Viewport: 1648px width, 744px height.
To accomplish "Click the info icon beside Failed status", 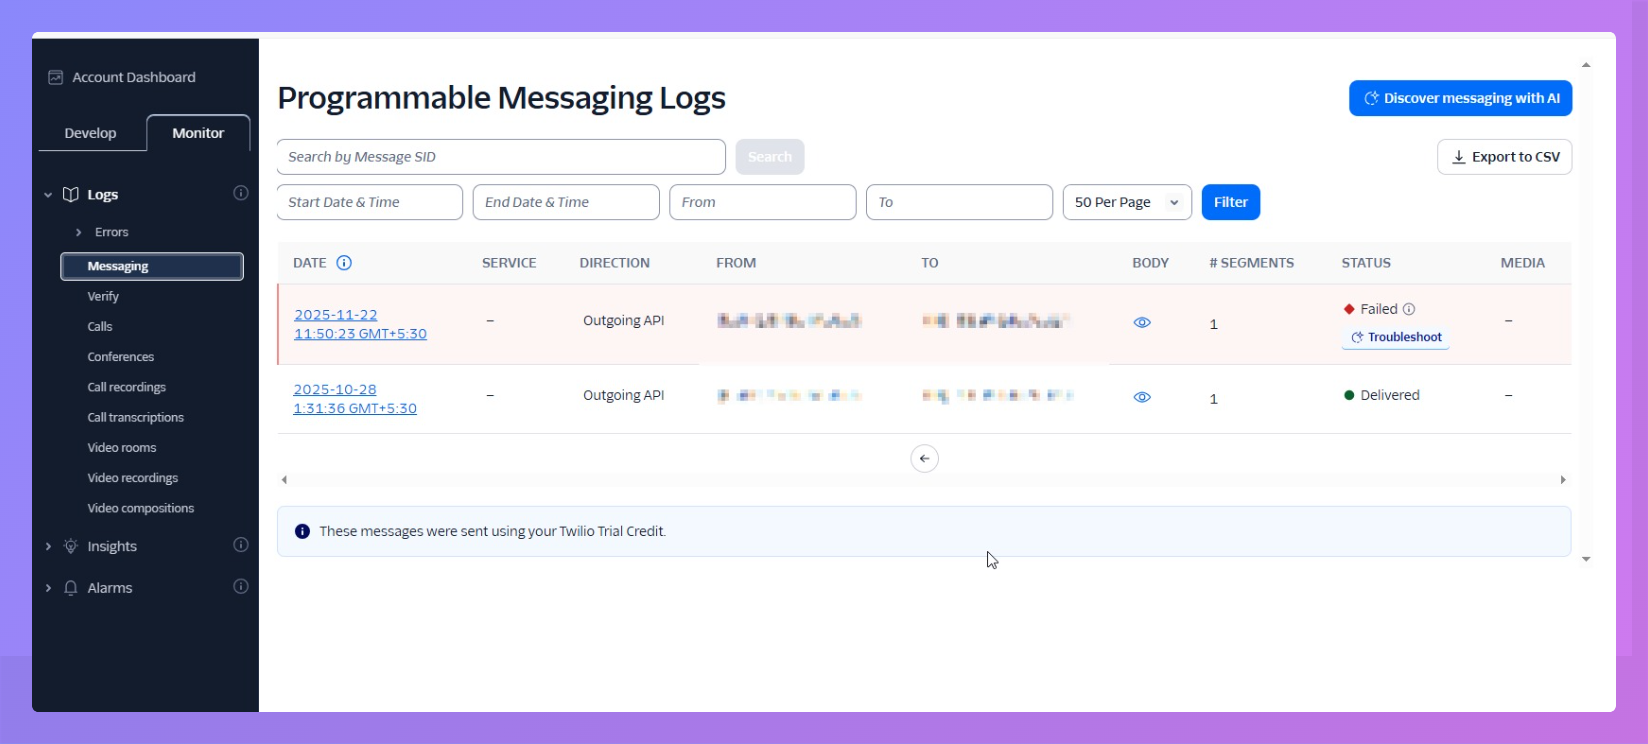I will click(1409, 309).
